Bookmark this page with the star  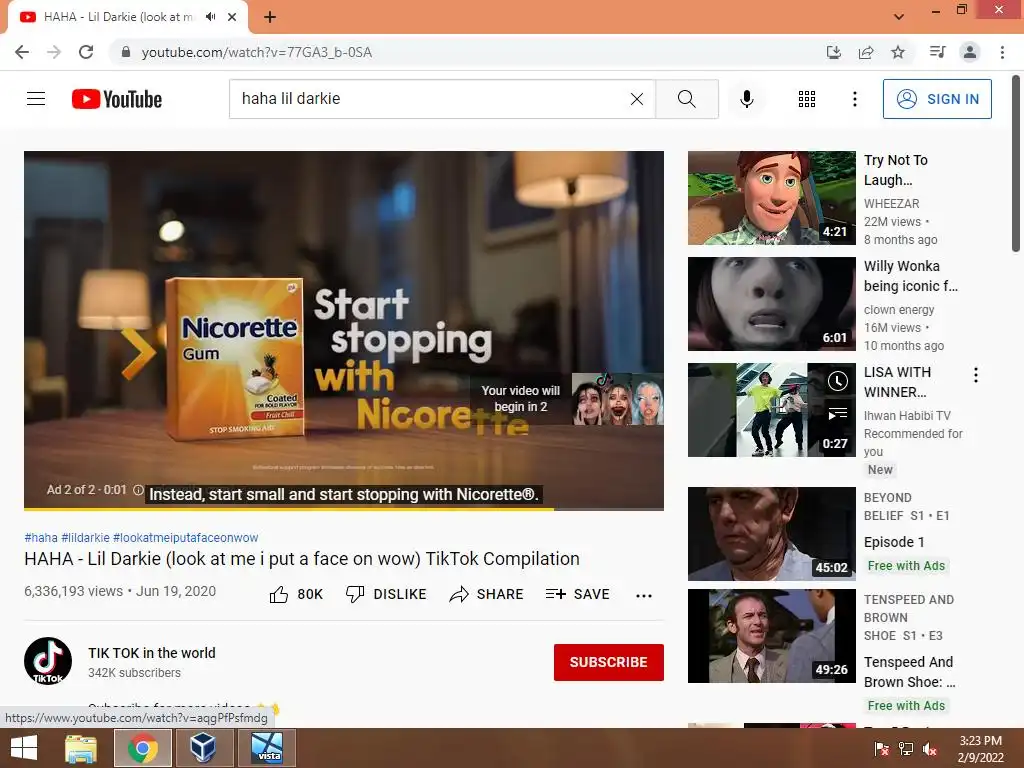click(898, 52)
